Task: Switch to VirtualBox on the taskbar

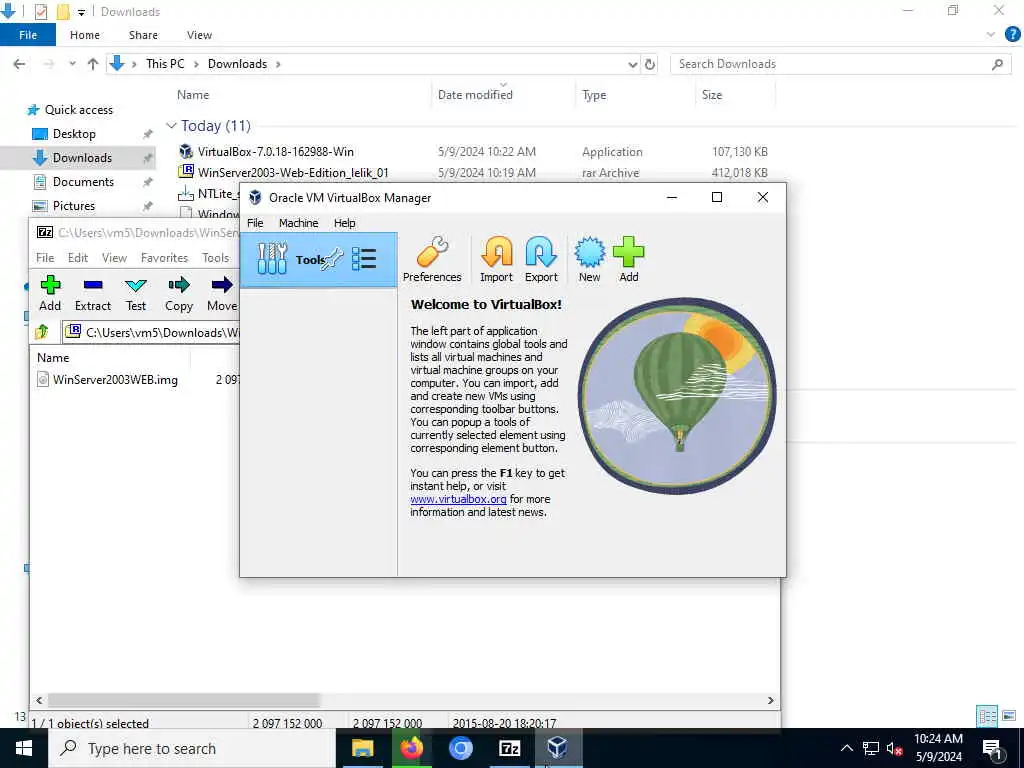Action: pyautogui.click(x=558, y=748)
